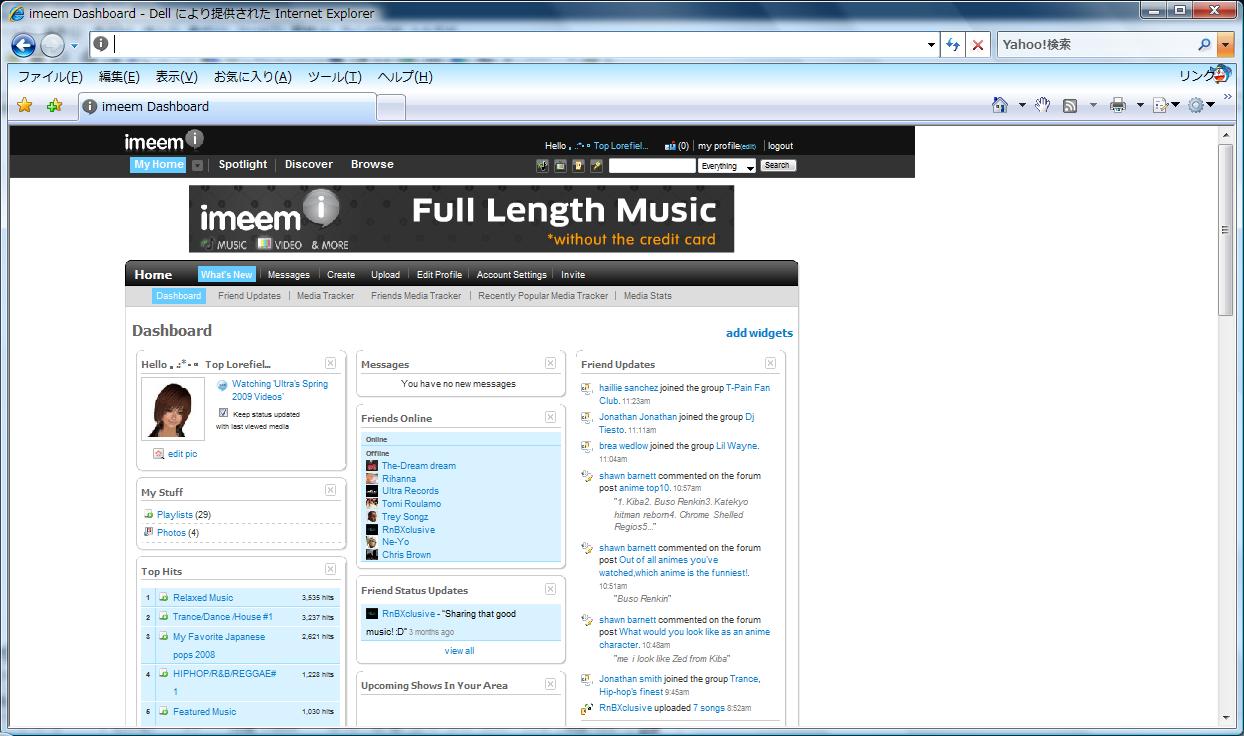
Task: Click Chris Brown friend avatar icon
Action: click(x=372, y=555)
